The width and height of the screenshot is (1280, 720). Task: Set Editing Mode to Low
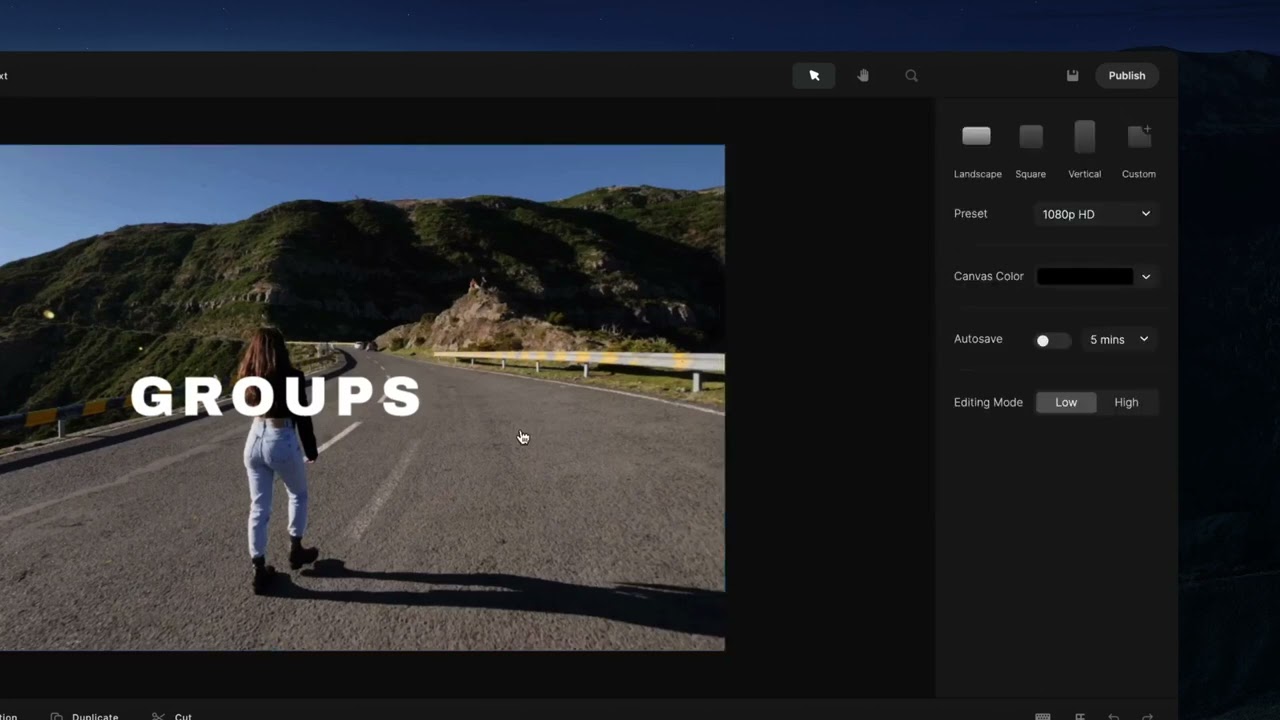(x=1066, y=402)
